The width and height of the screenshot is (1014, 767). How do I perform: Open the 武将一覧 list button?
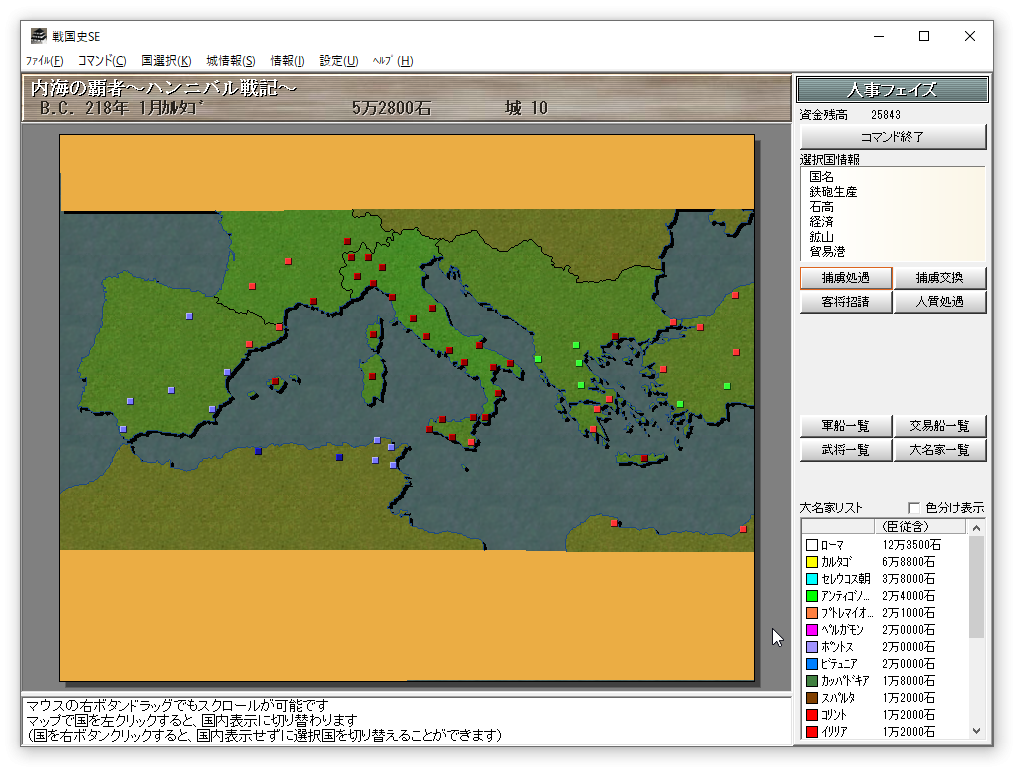845,450
